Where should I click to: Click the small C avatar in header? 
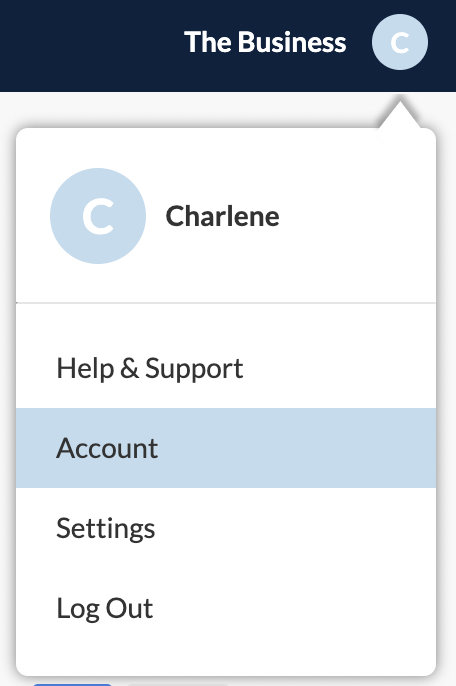click(400, 42)
